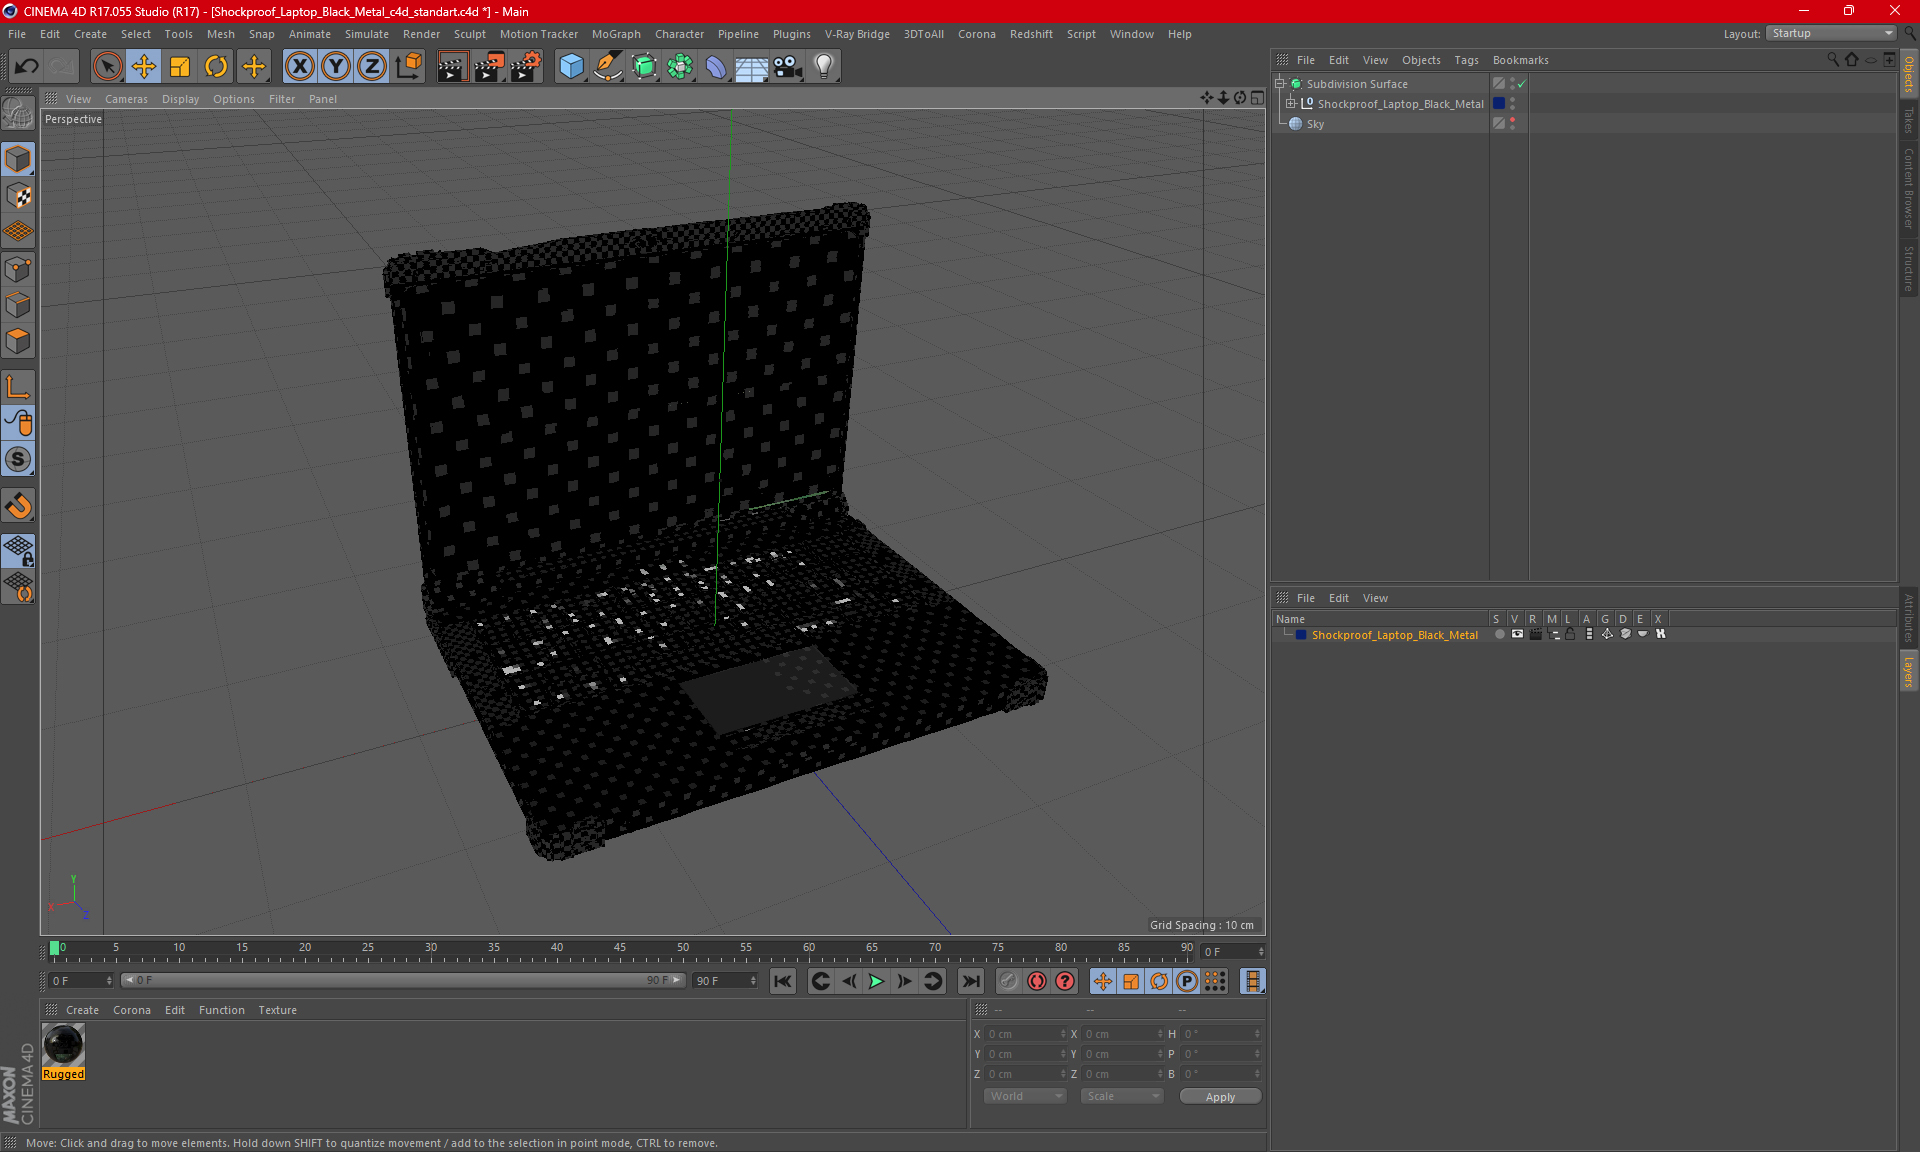Select the Move tool in toolbar
This screenshot has height=1152, width=1920.
(x=144, y=66)
